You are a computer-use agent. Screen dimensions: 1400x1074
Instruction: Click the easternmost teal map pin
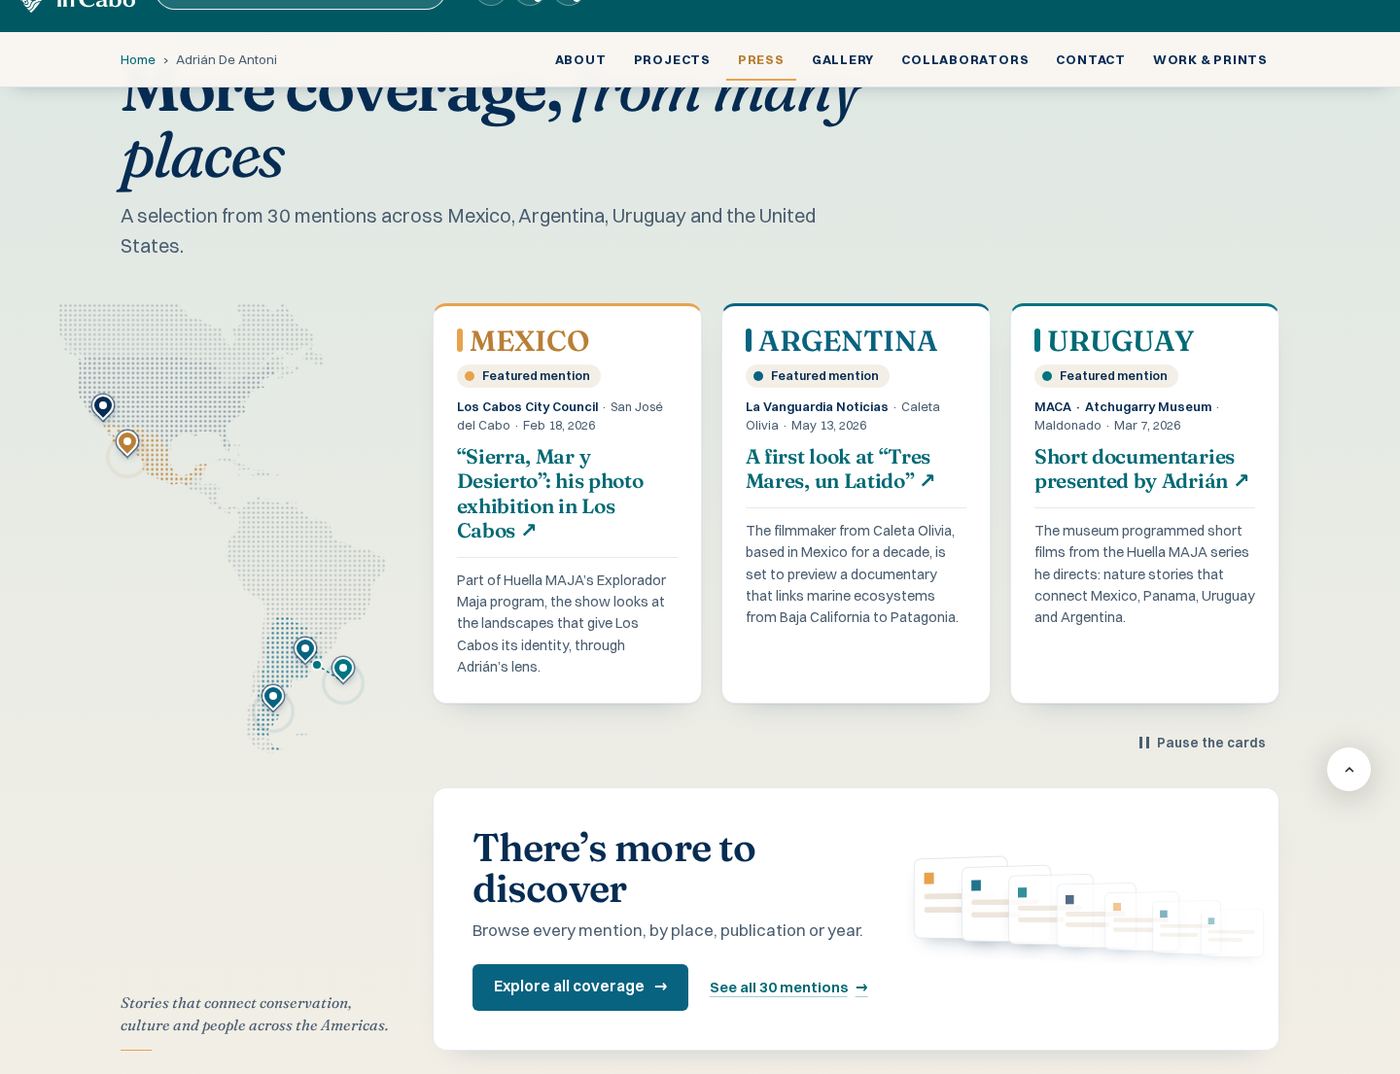343,669
